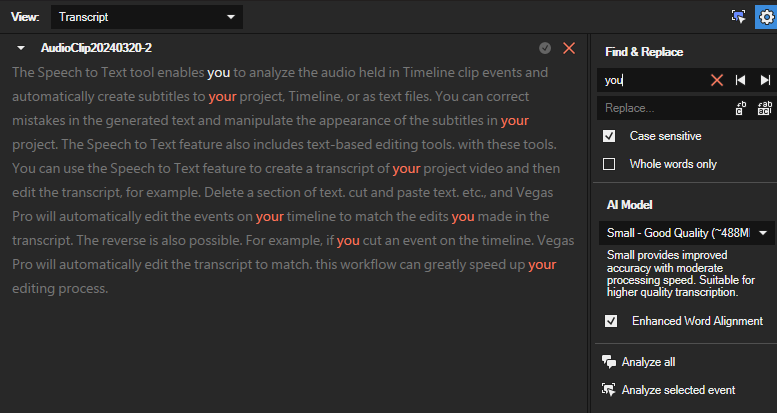Collapse the AudioClip20240320-2 transcript section

point(21,48)
